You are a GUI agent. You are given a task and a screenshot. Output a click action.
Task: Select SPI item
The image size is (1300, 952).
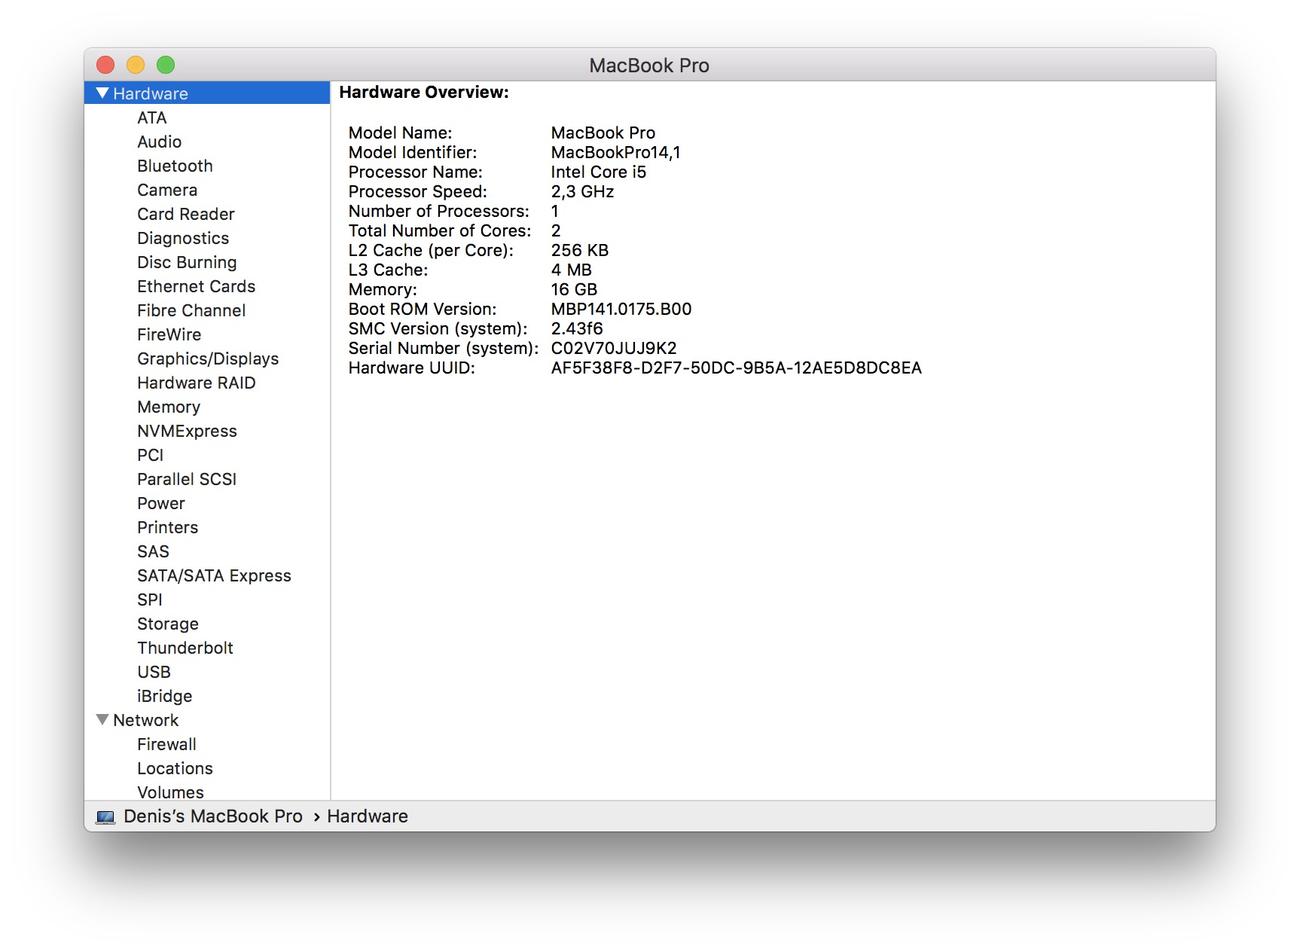click(x=150, y=599)
